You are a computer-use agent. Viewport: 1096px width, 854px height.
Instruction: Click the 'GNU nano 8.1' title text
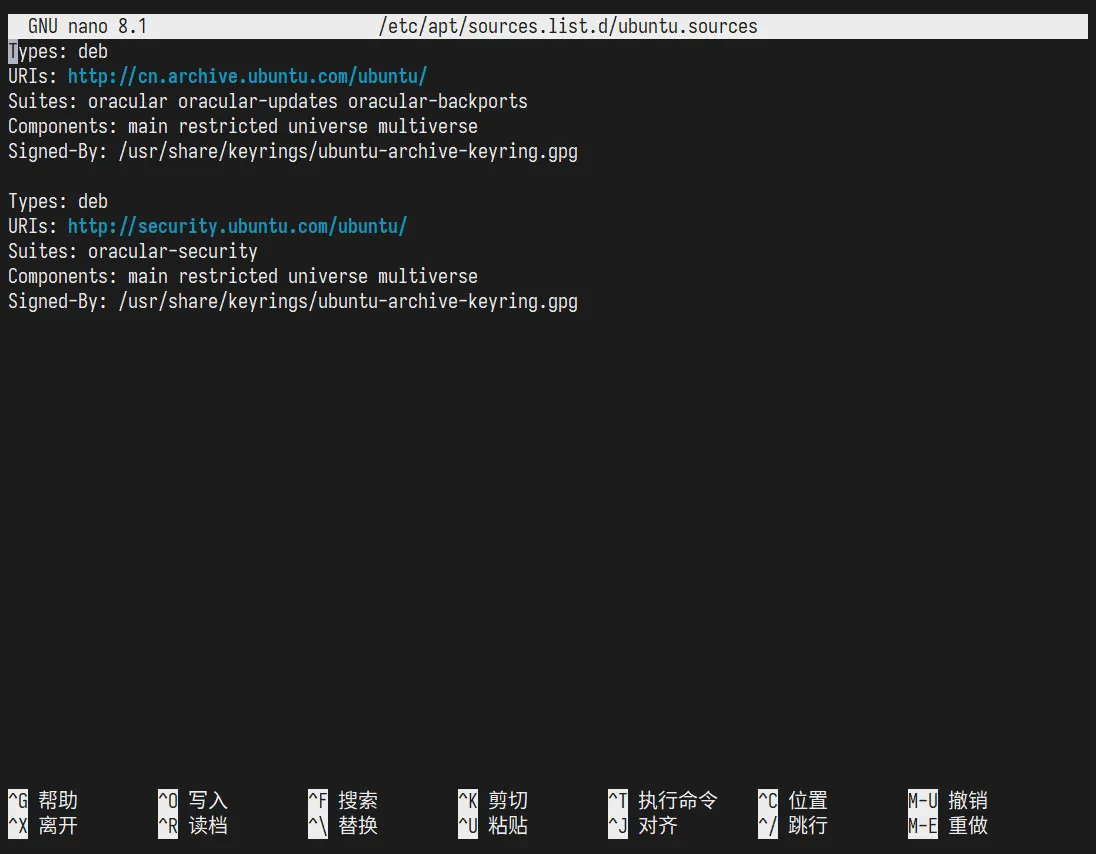point(87,27)
